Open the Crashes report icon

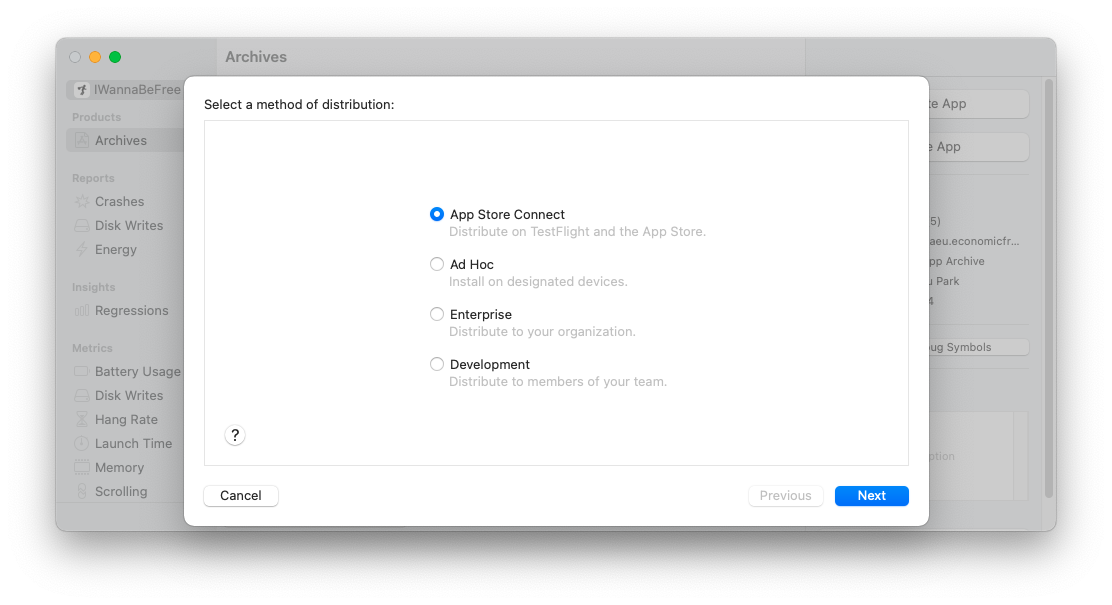pos(82,201)
